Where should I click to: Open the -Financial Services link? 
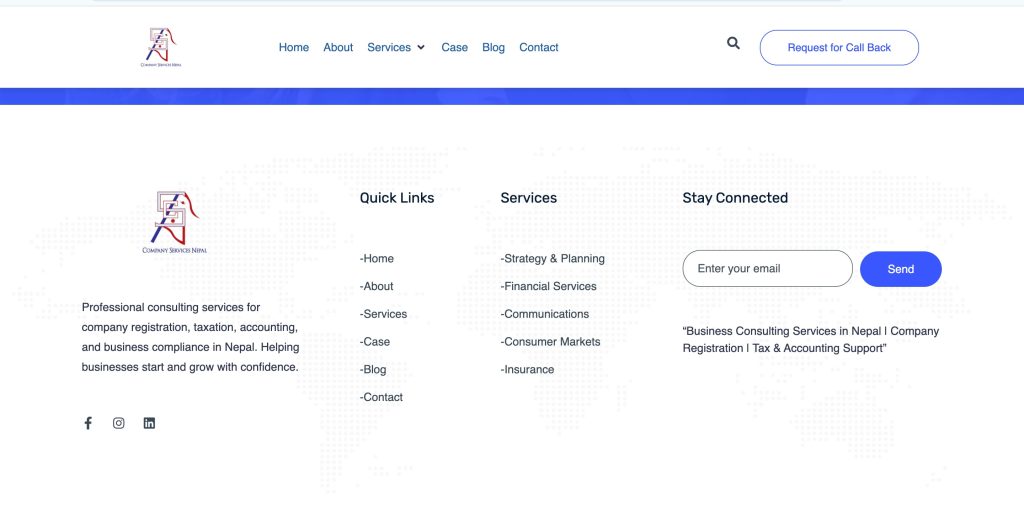coord(549,286)
